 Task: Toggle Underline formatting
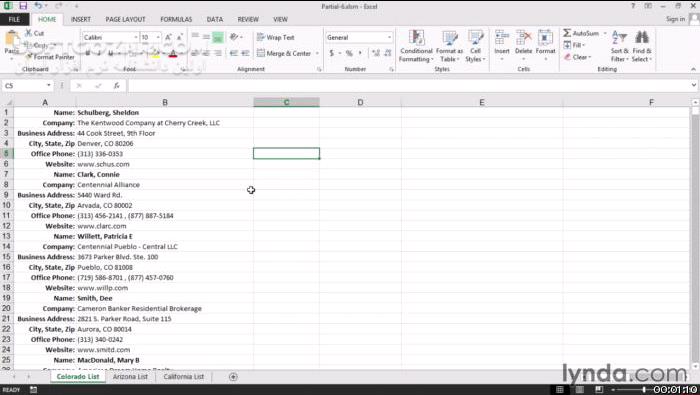110,54
